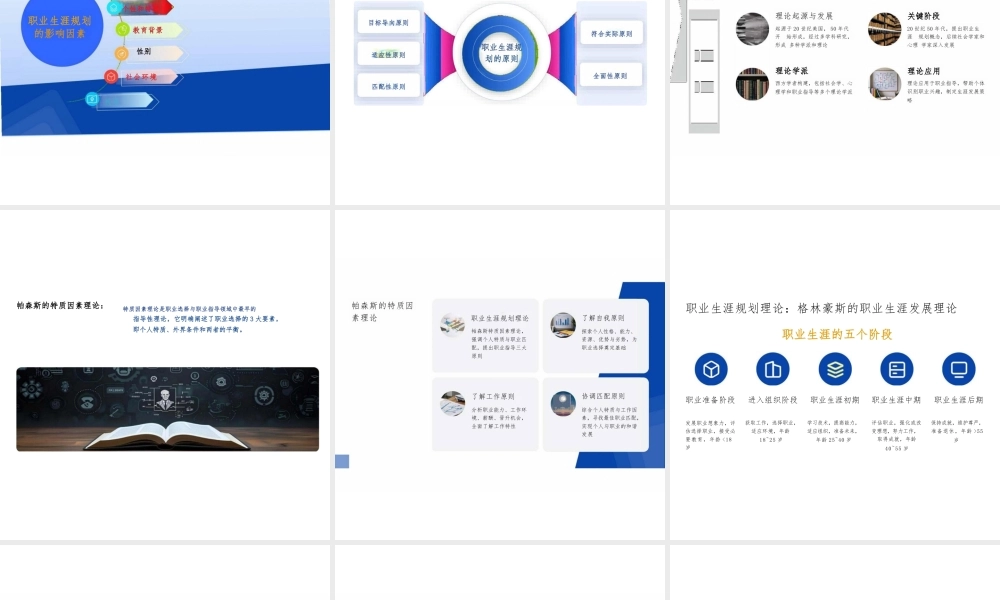The image size is (1000, 600).
Task: Click the round image in 了解工作原则 card
Action: [x=452, y=404]
